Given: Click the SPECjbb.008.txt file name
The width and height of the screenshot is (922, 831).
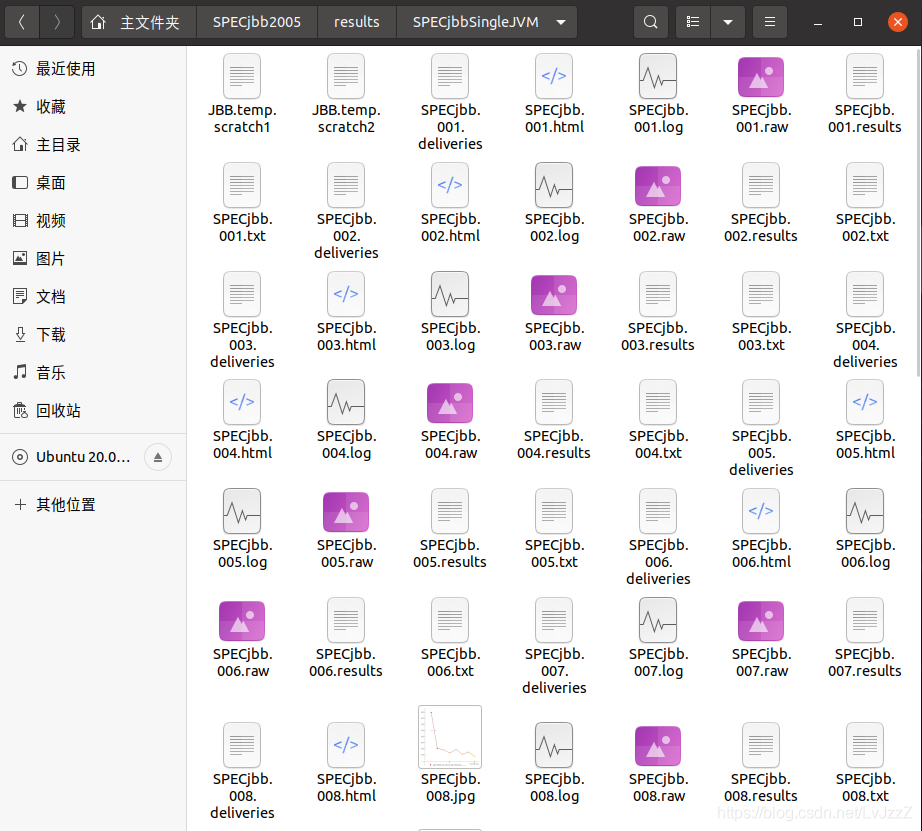Looking at the screenshot, I should 865,787.
